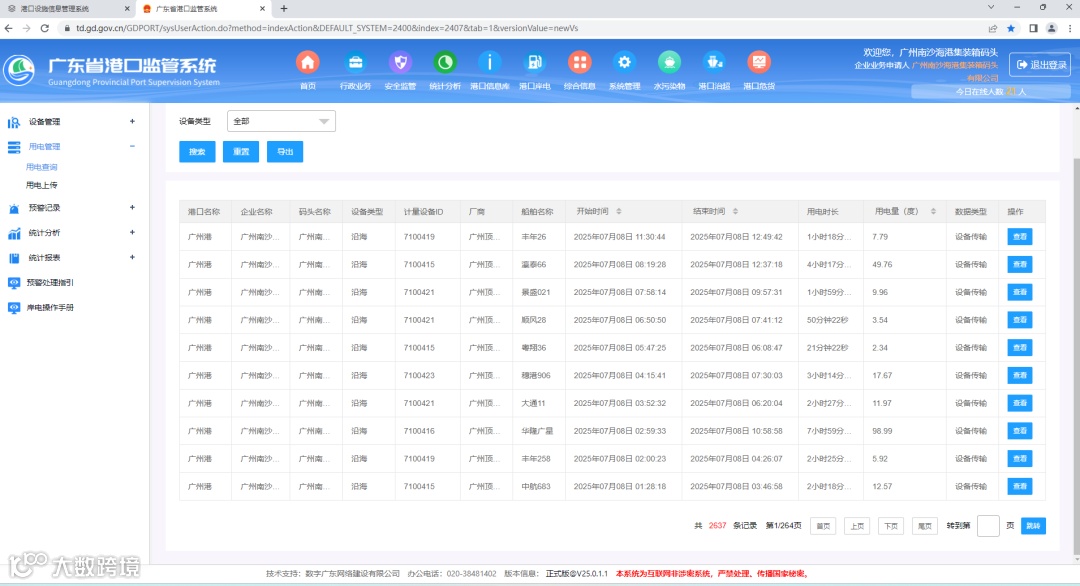Open the 港口岸电 charging station icon

[x=534, y=63]
